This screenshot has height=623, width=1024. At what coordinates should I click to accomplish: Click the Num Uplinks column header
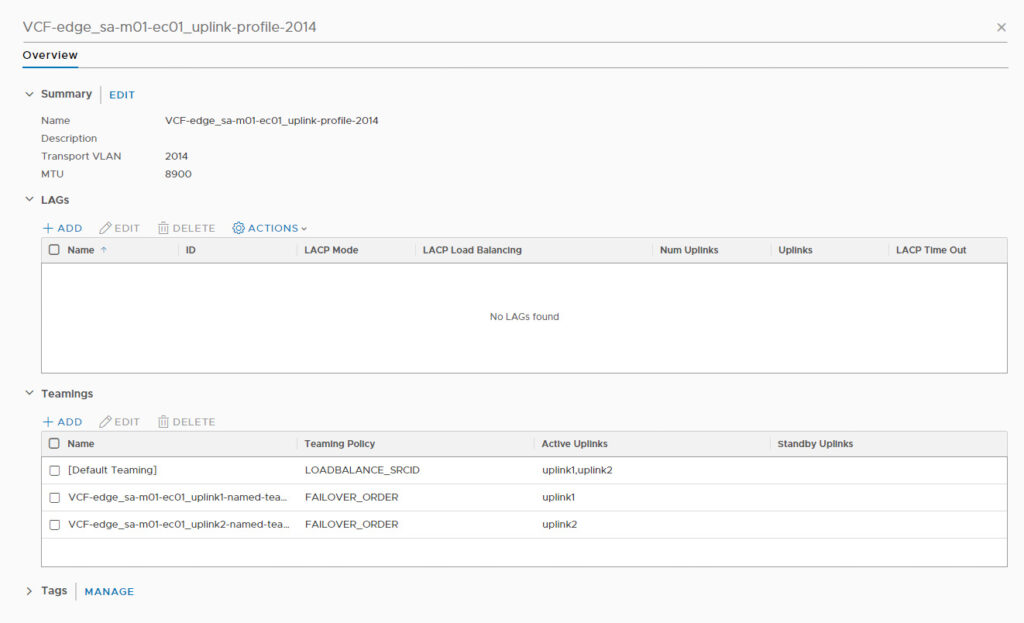click(689, 249)
